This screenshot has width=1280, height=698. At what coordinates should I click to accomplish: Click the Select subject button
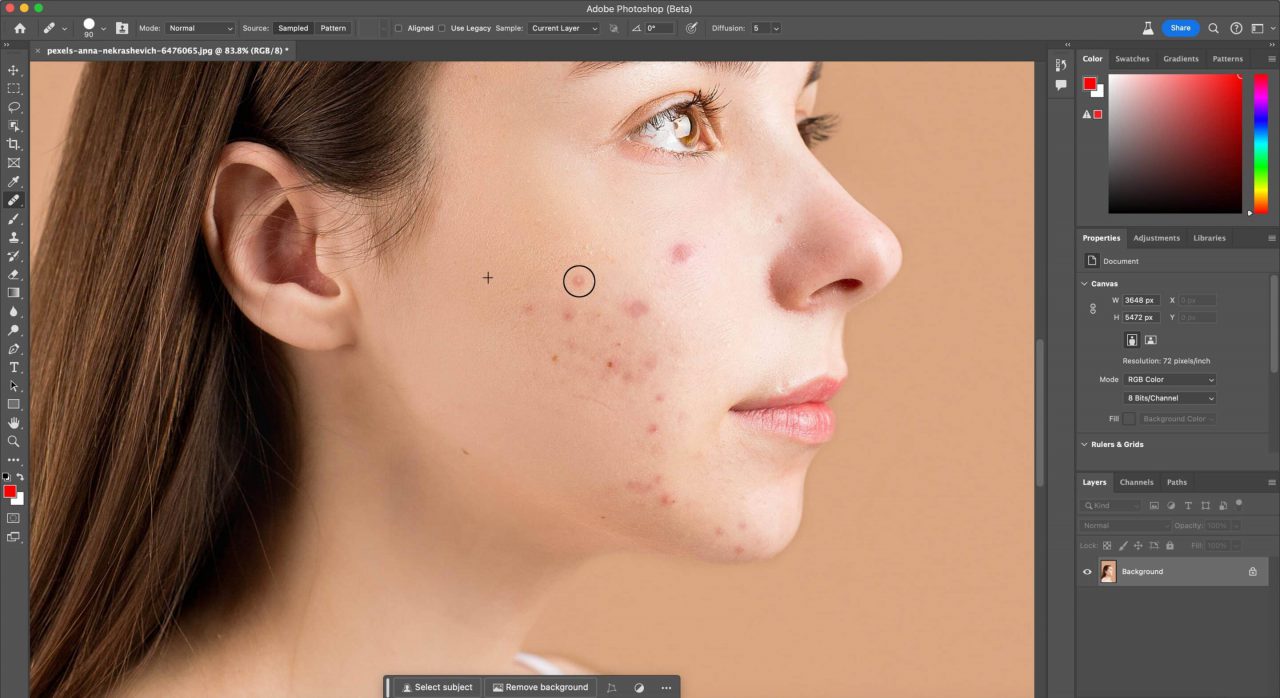(437, 687)
